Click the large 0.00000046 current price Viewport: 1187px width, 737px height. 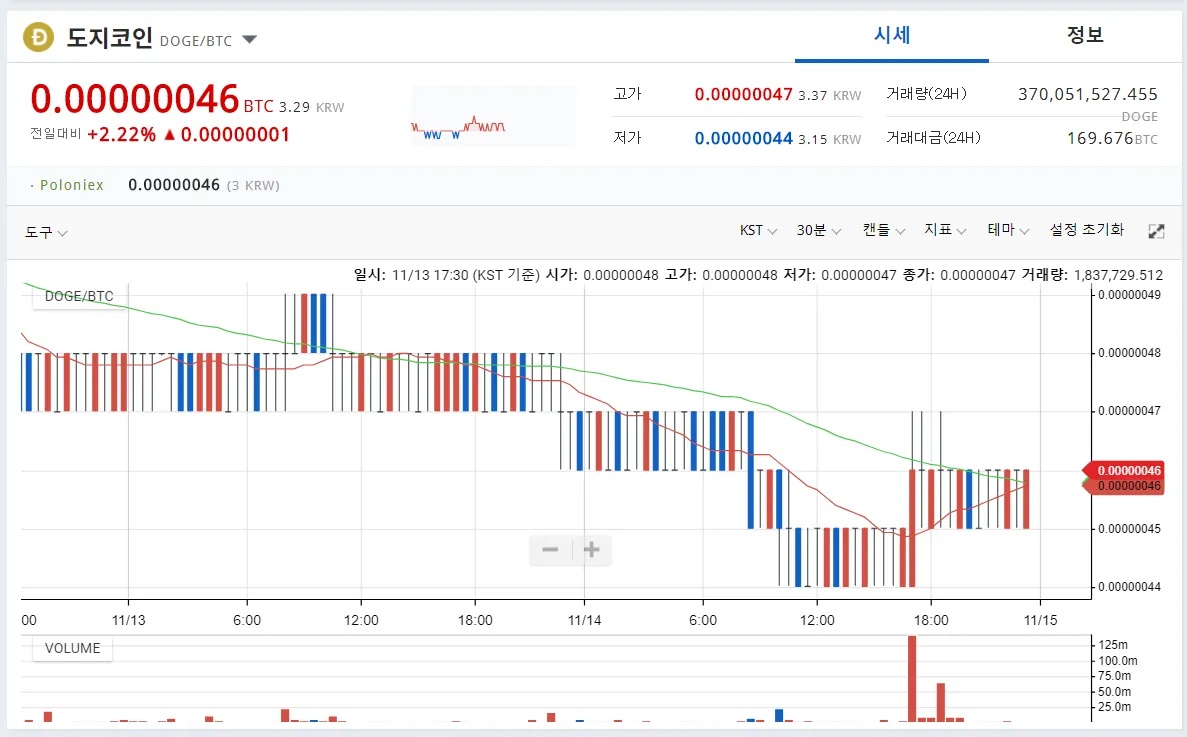coord(135,99)
